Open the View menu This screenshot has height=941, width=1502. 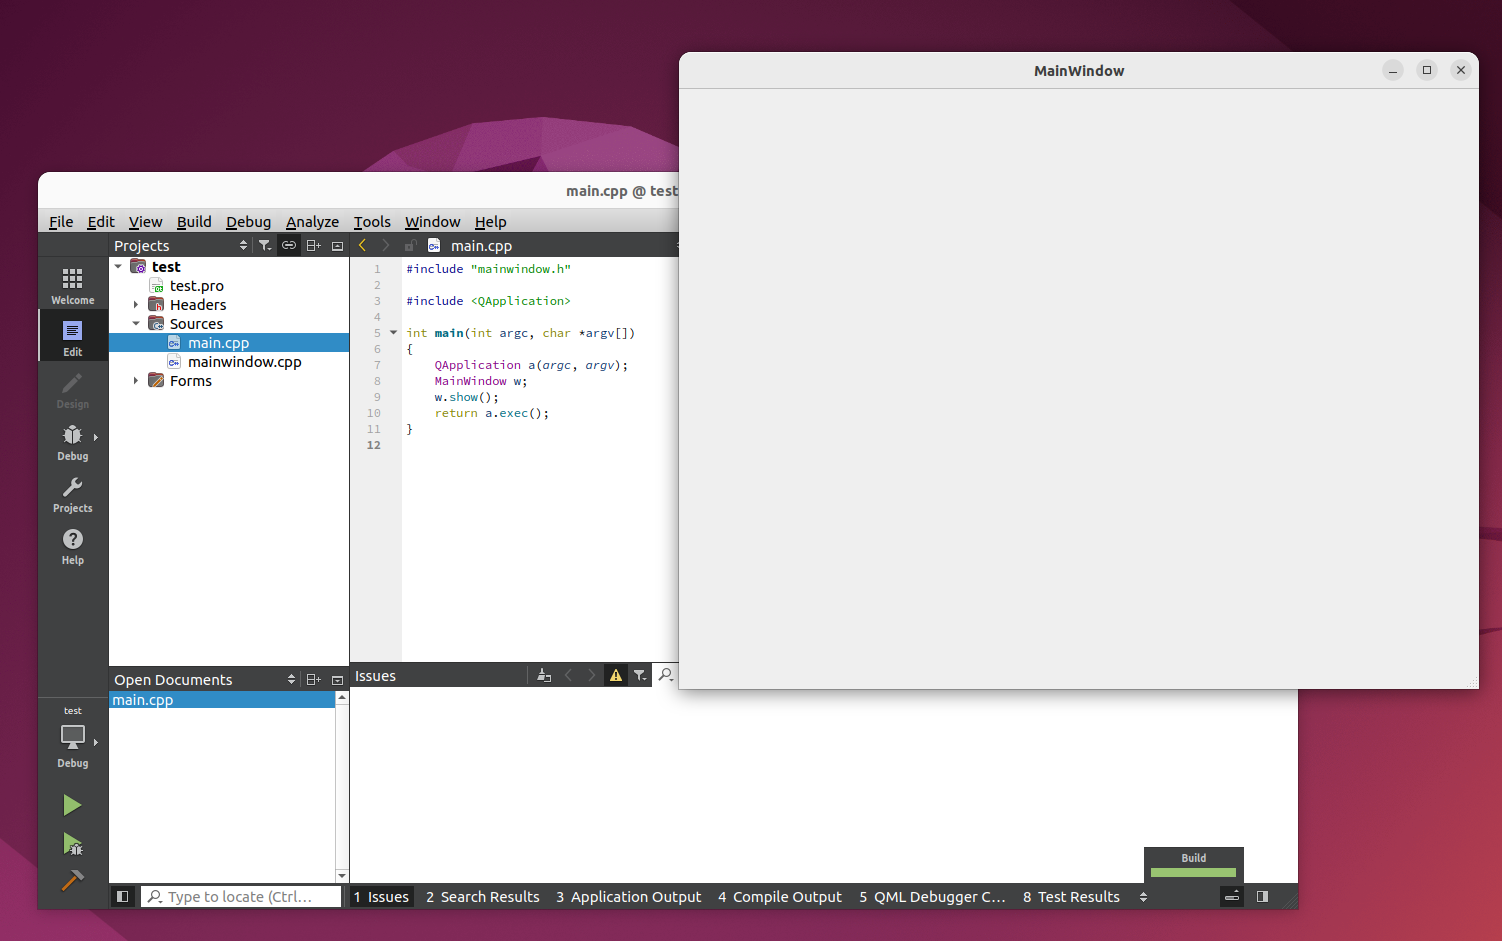[x=145, y=221]
